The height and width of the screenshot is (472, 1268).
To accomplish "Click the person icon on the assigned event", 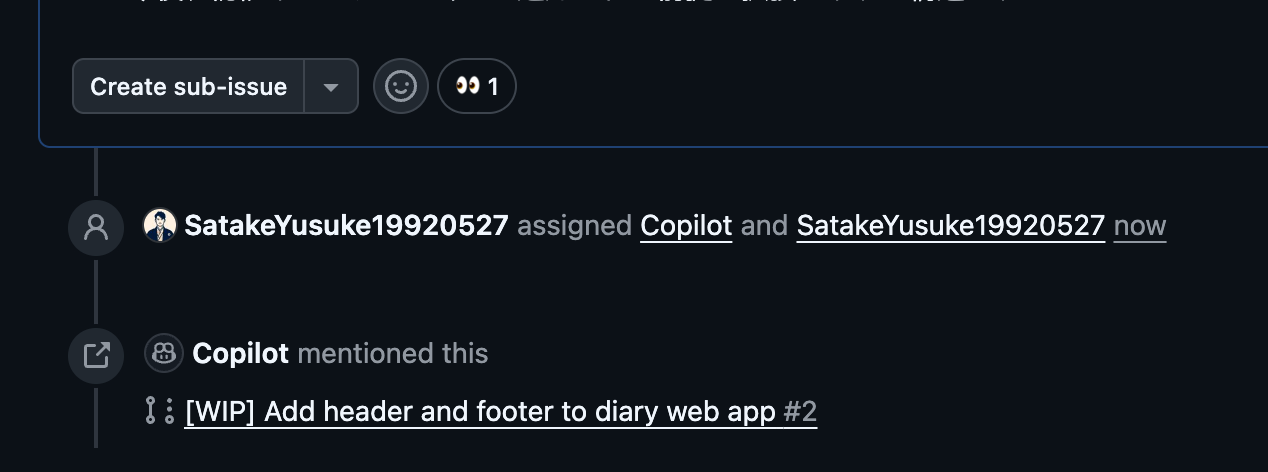I will 96,227.
